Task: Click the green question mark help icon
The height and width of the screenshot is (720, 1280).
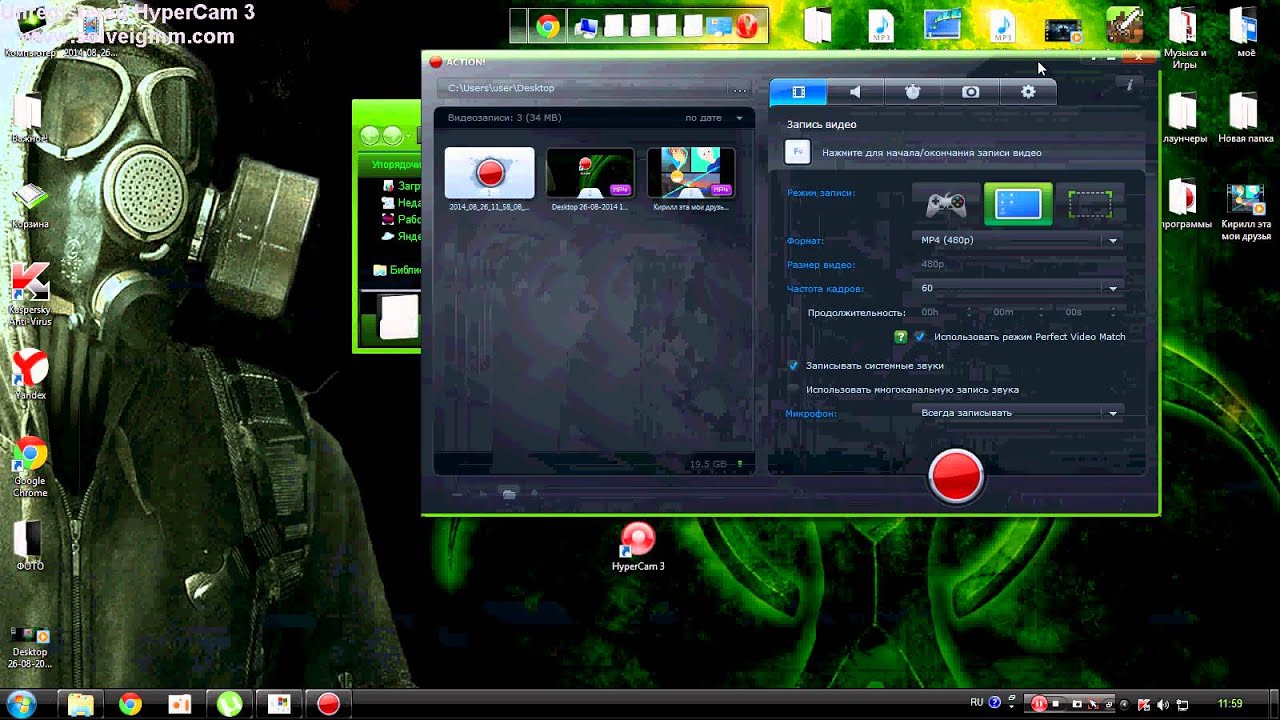Action: [901, 337]
